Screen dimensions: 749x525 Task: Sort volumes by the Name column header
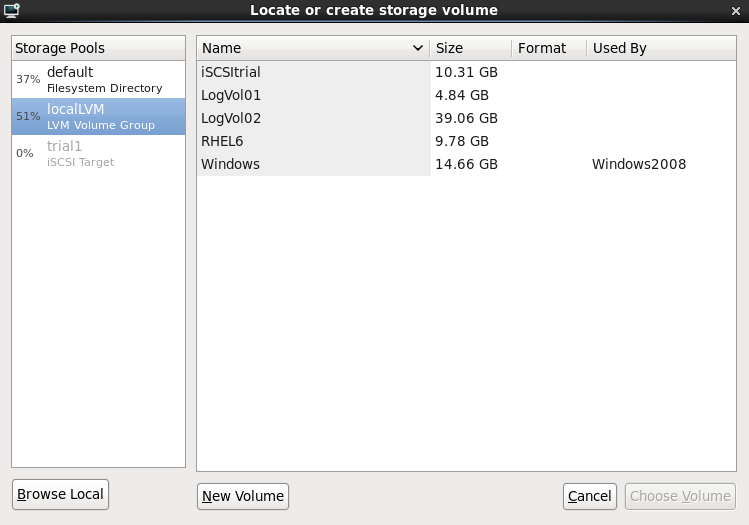click(x=300, y=48)
